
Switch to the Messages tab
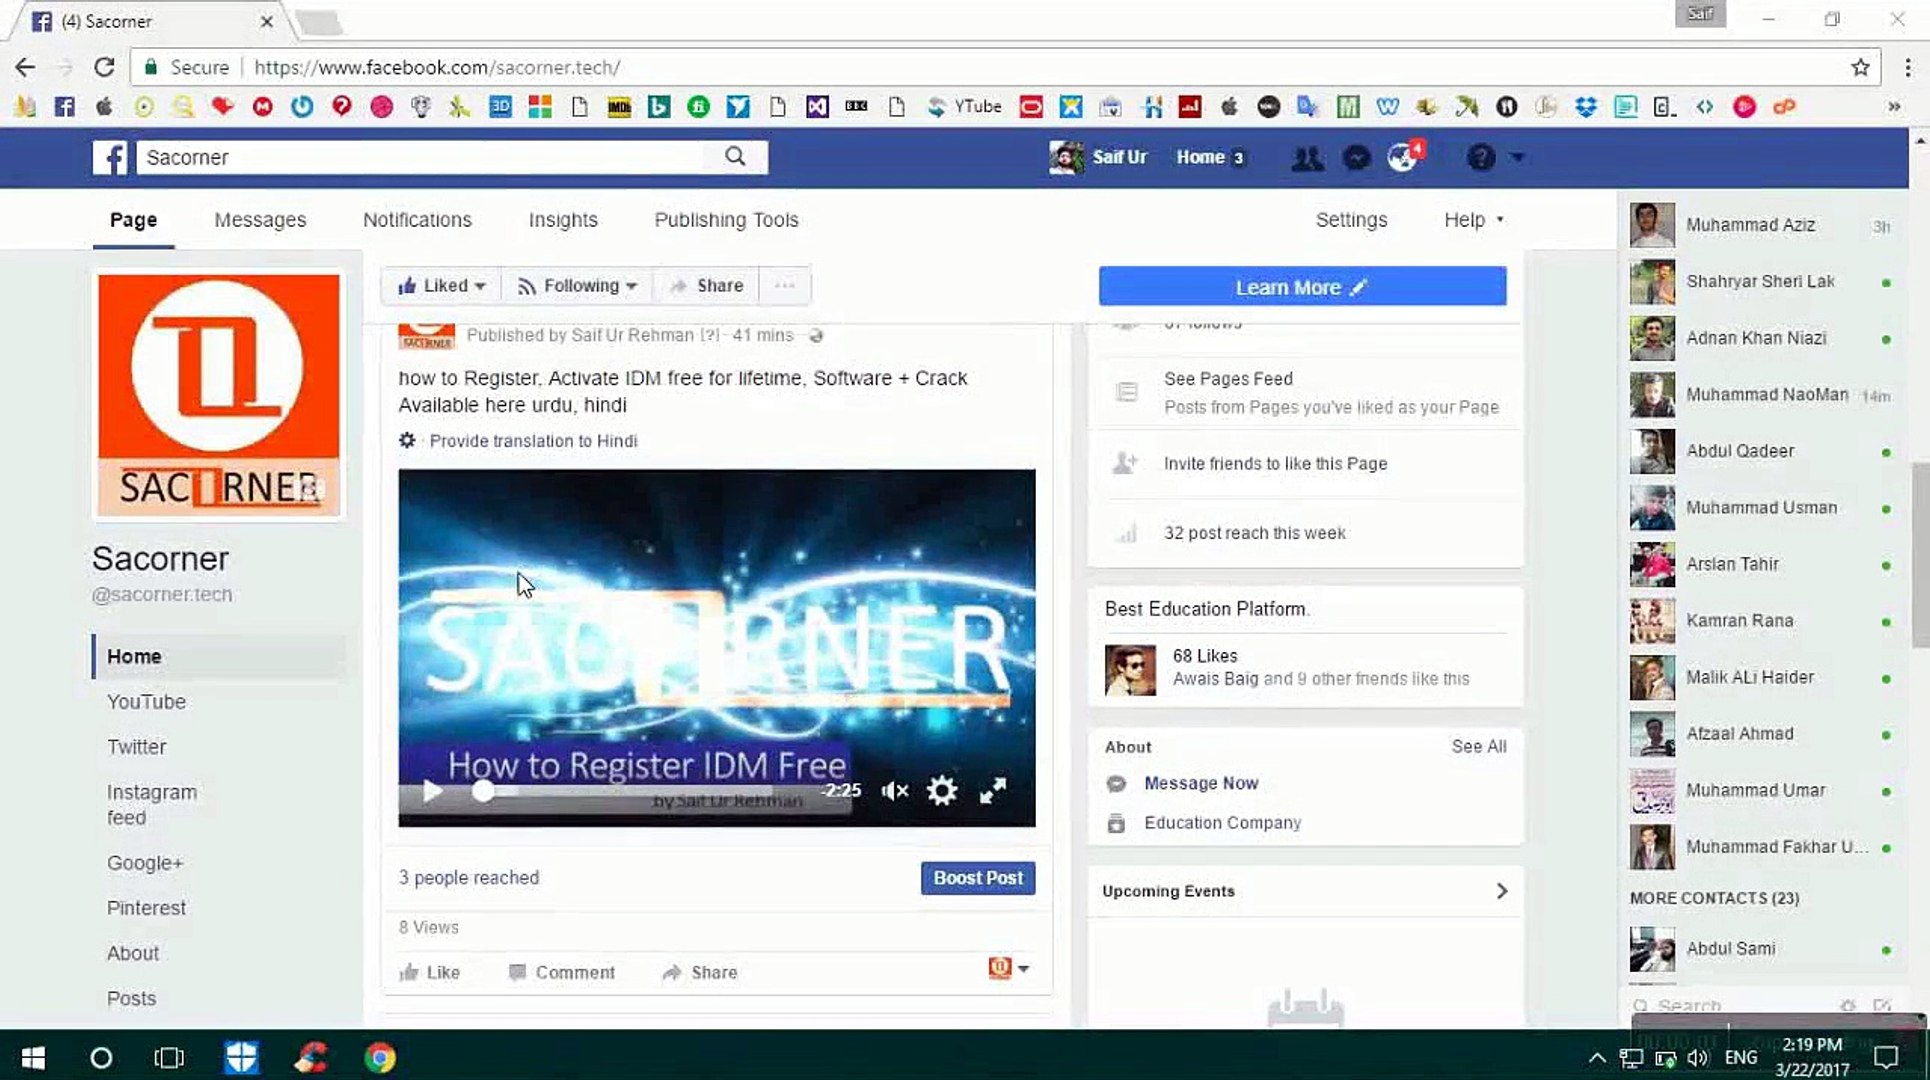click(260, 220)
